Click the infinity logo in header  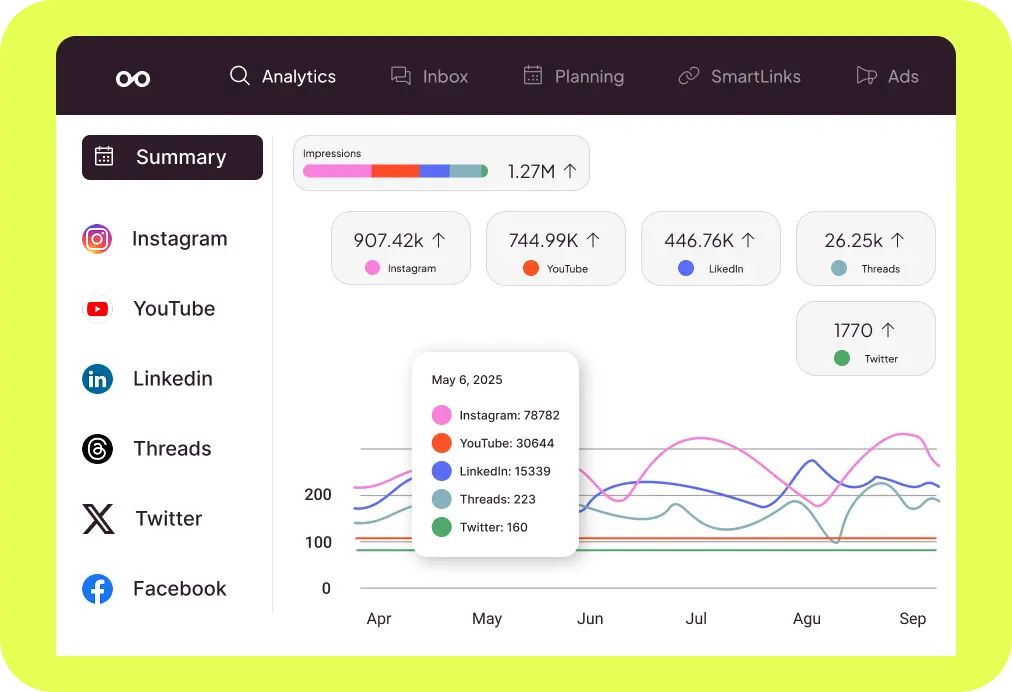pyautogui.click(x=133, y=78)
